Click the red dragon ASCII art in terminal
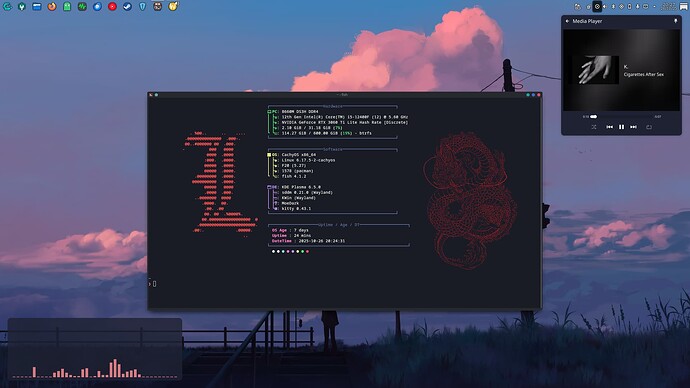This screenshot has height=388, width=690. (x=470, y=200)
